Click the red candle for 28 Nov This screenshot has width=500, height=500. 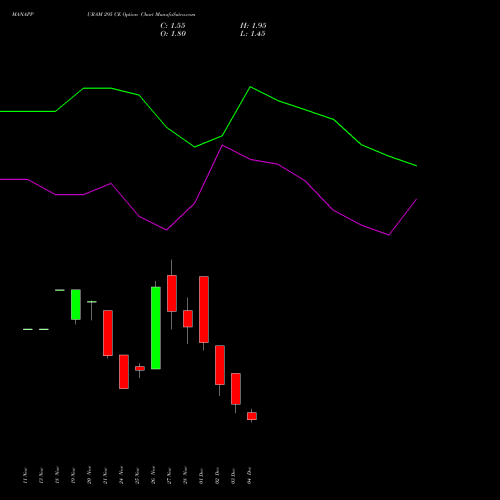[x=188, y=319]
